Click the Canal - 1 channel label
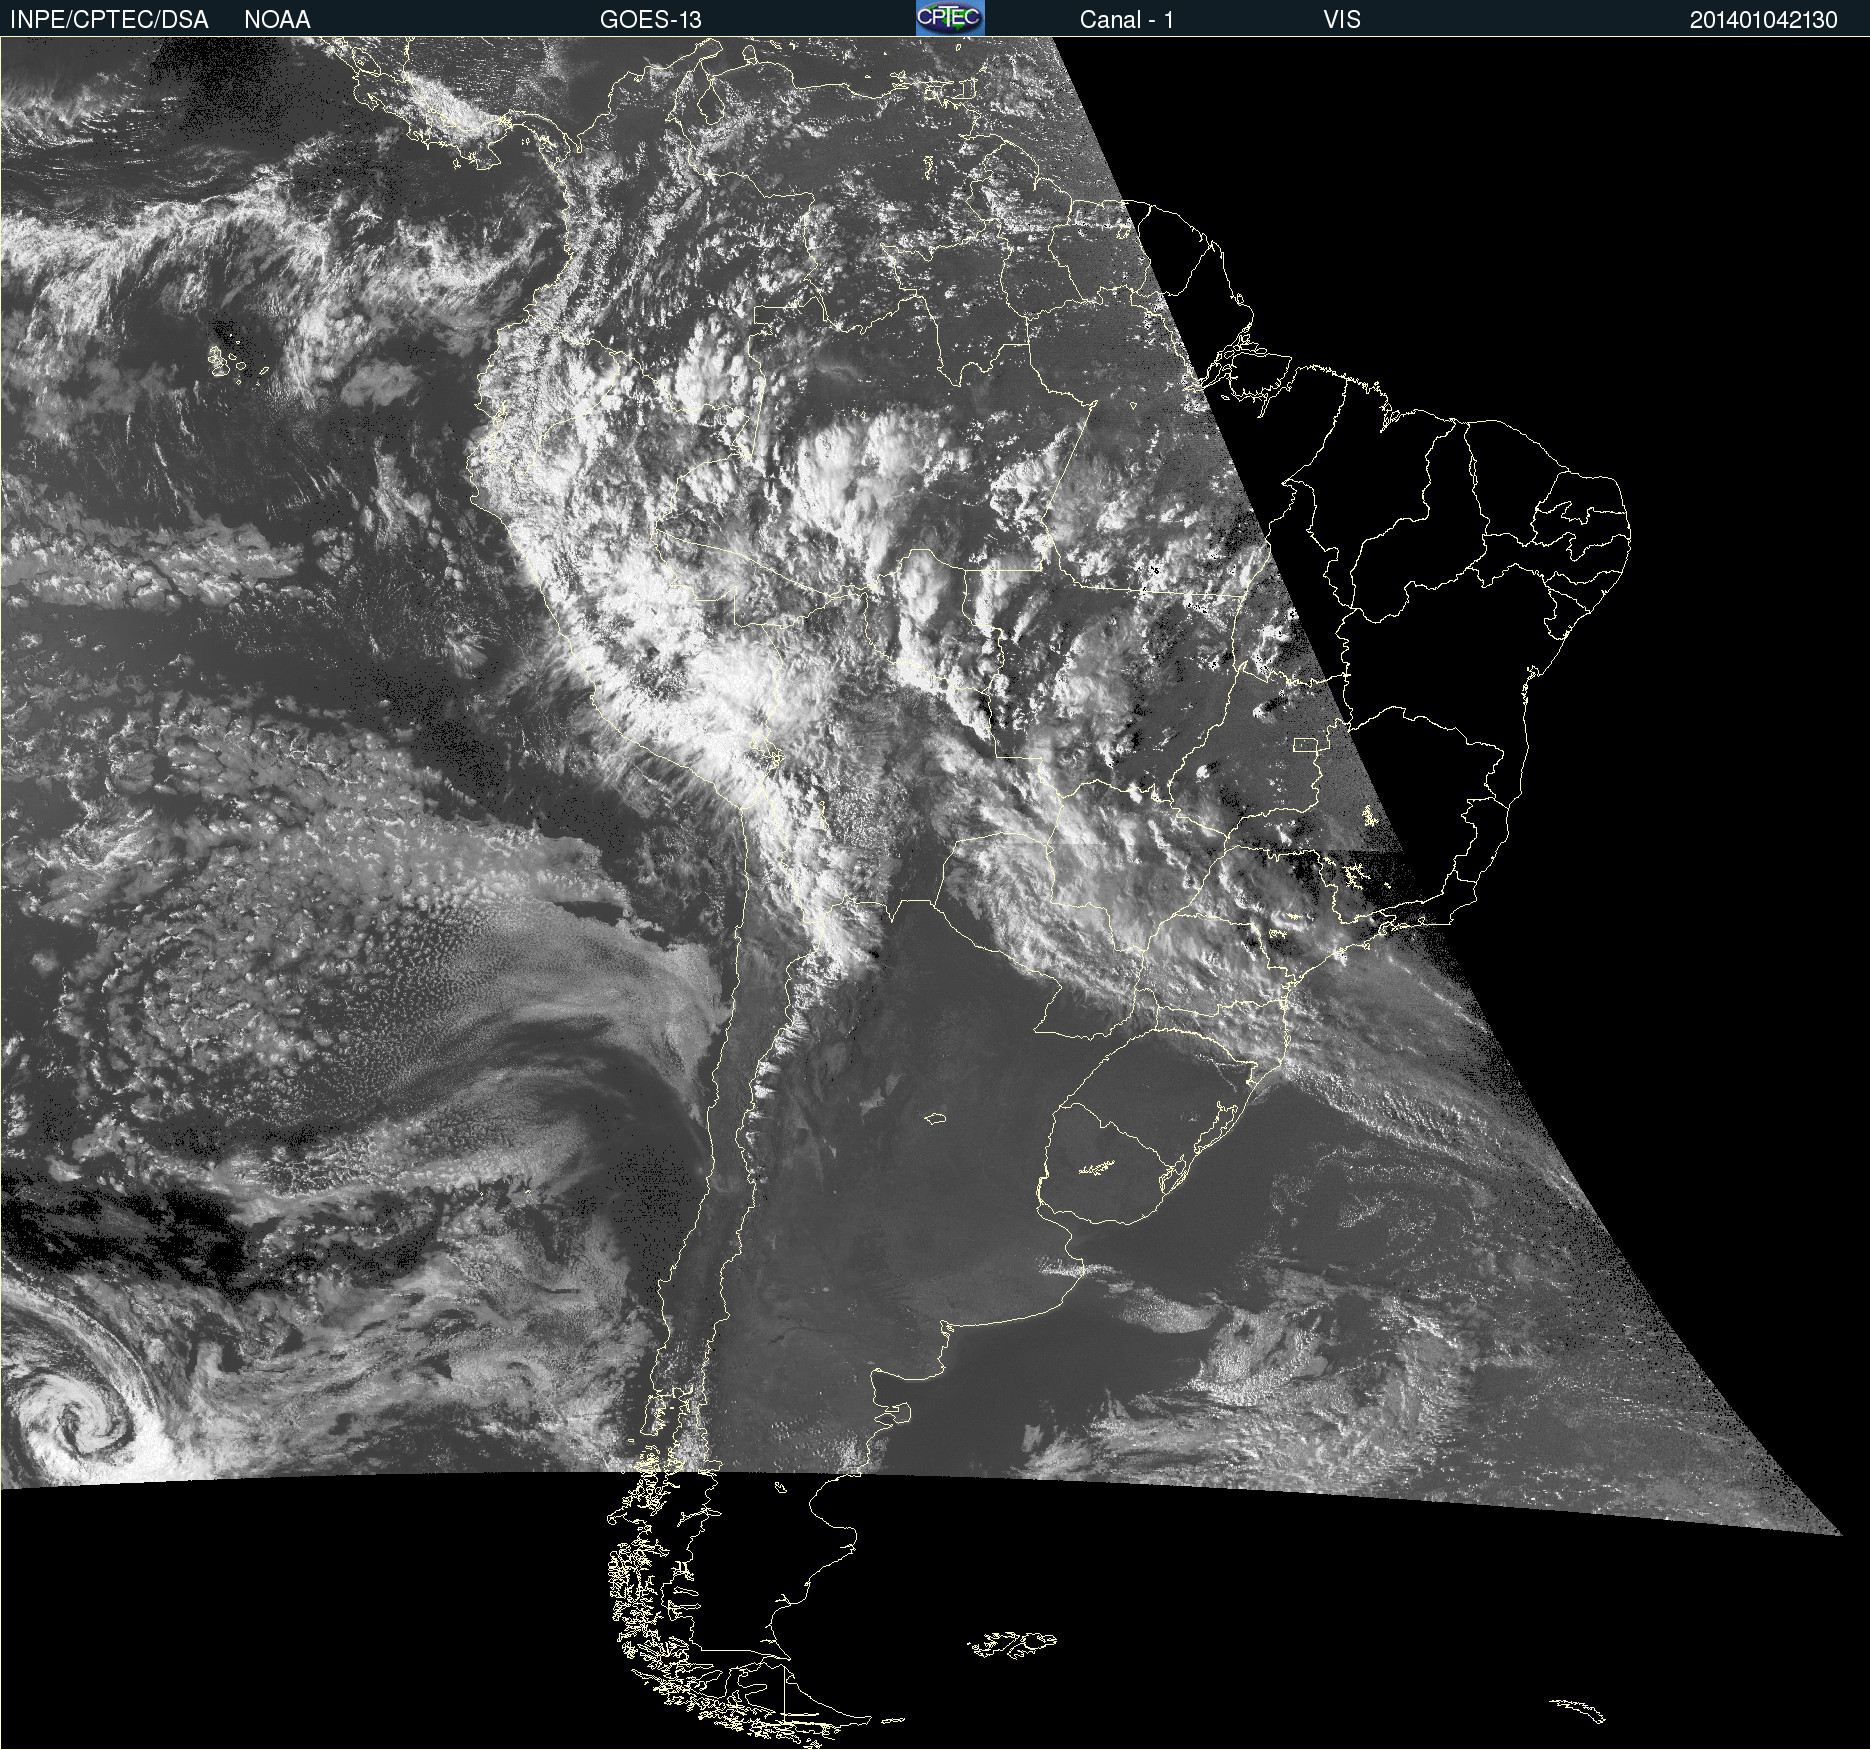Viewport: 1870px width, 1750px height. pyautogui.click(x=1127, y=20)
